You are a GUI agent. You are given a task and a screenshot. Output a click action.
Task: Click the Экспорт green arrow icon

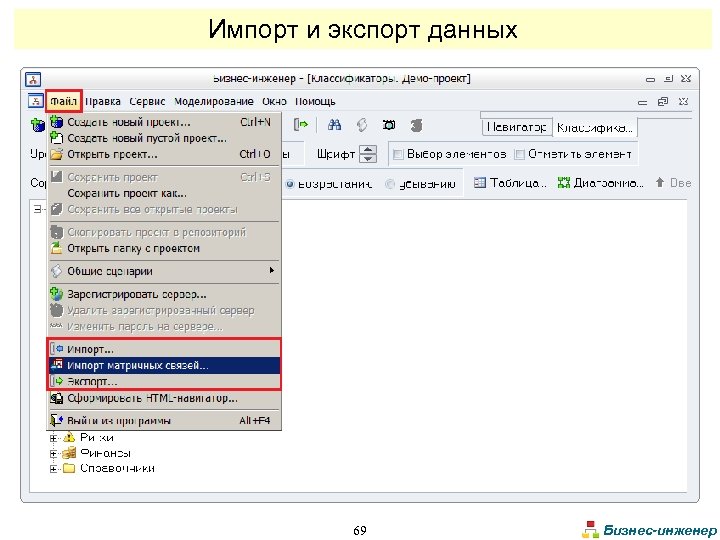(x=56, y=381)
